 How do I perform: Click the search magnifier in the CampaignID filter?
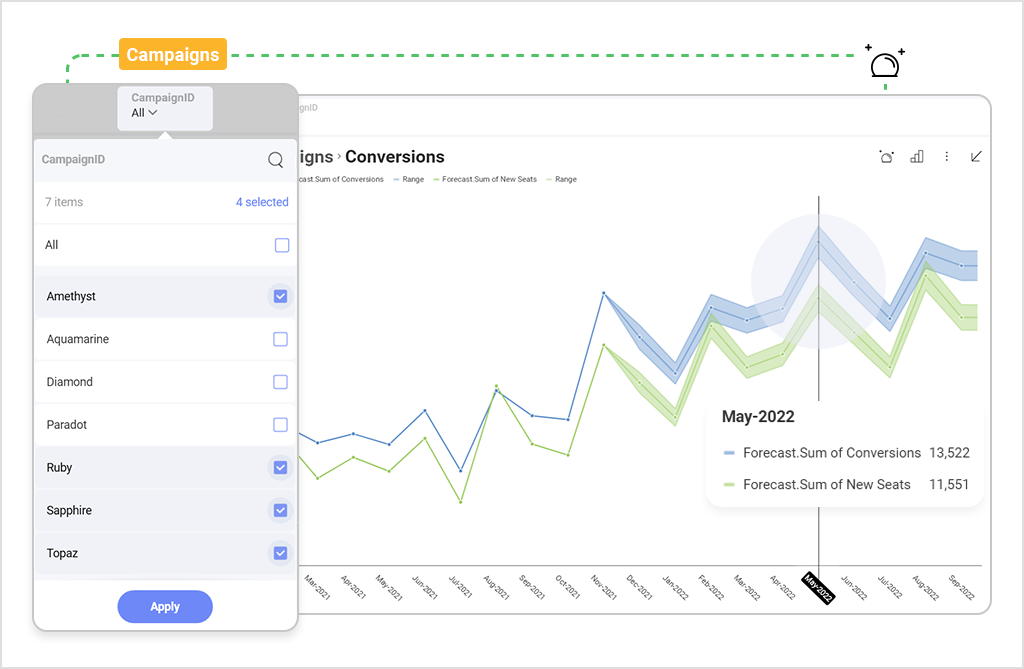click(x=275, y=159)
